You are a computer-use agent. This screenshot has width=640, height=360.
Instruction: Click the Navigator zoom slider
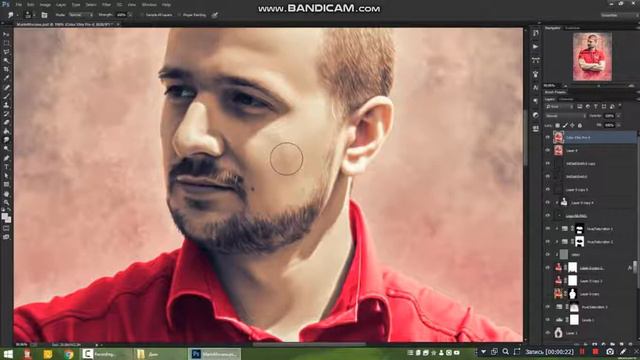(598, 86)
